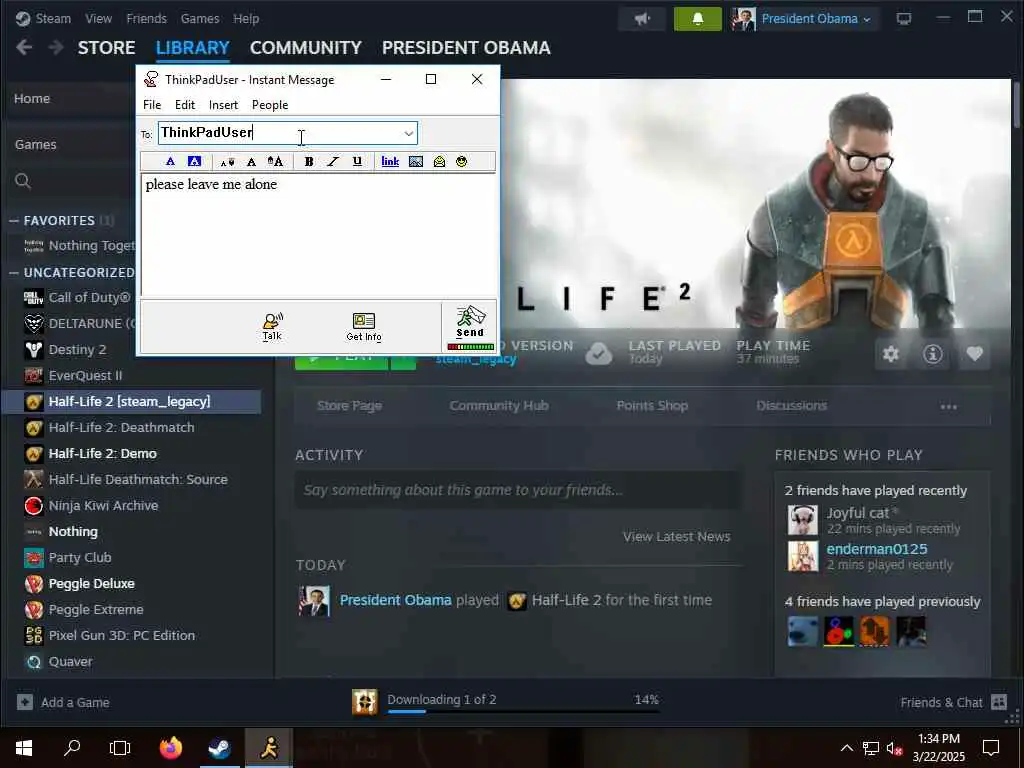Open the File menu in the Instant Message window
1024x768 pixels.
(x=152, y=104)
